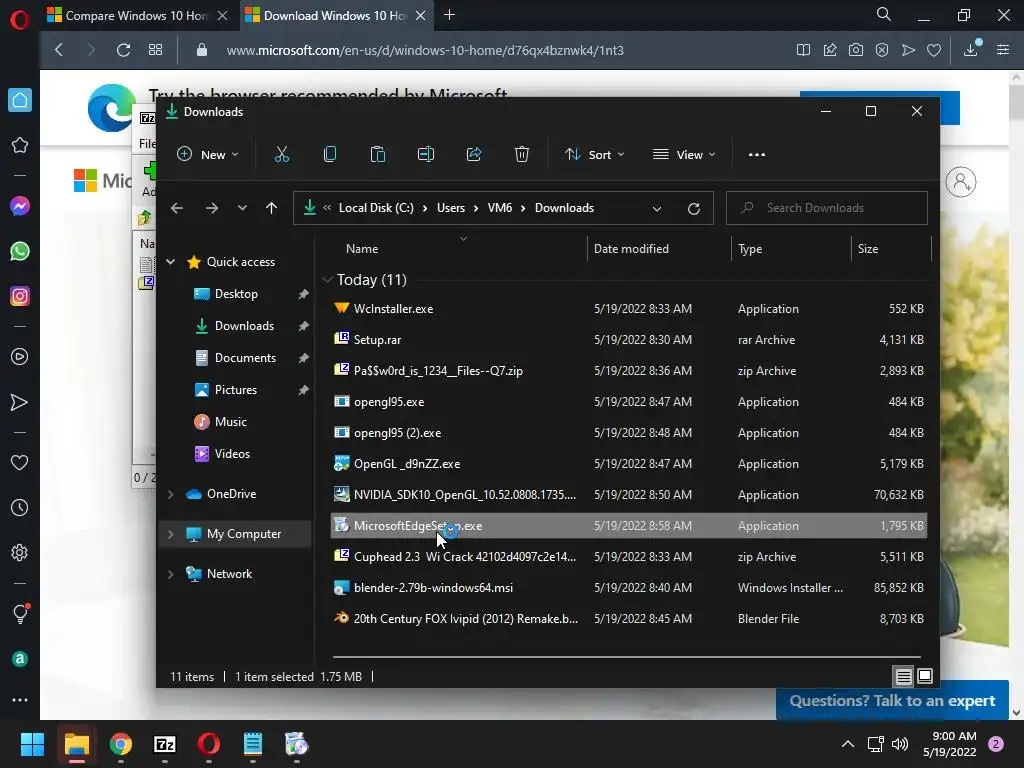The image size is (1024, 768).
Task: Switch to large thumbnails view icon
Action: pos(925,677)
